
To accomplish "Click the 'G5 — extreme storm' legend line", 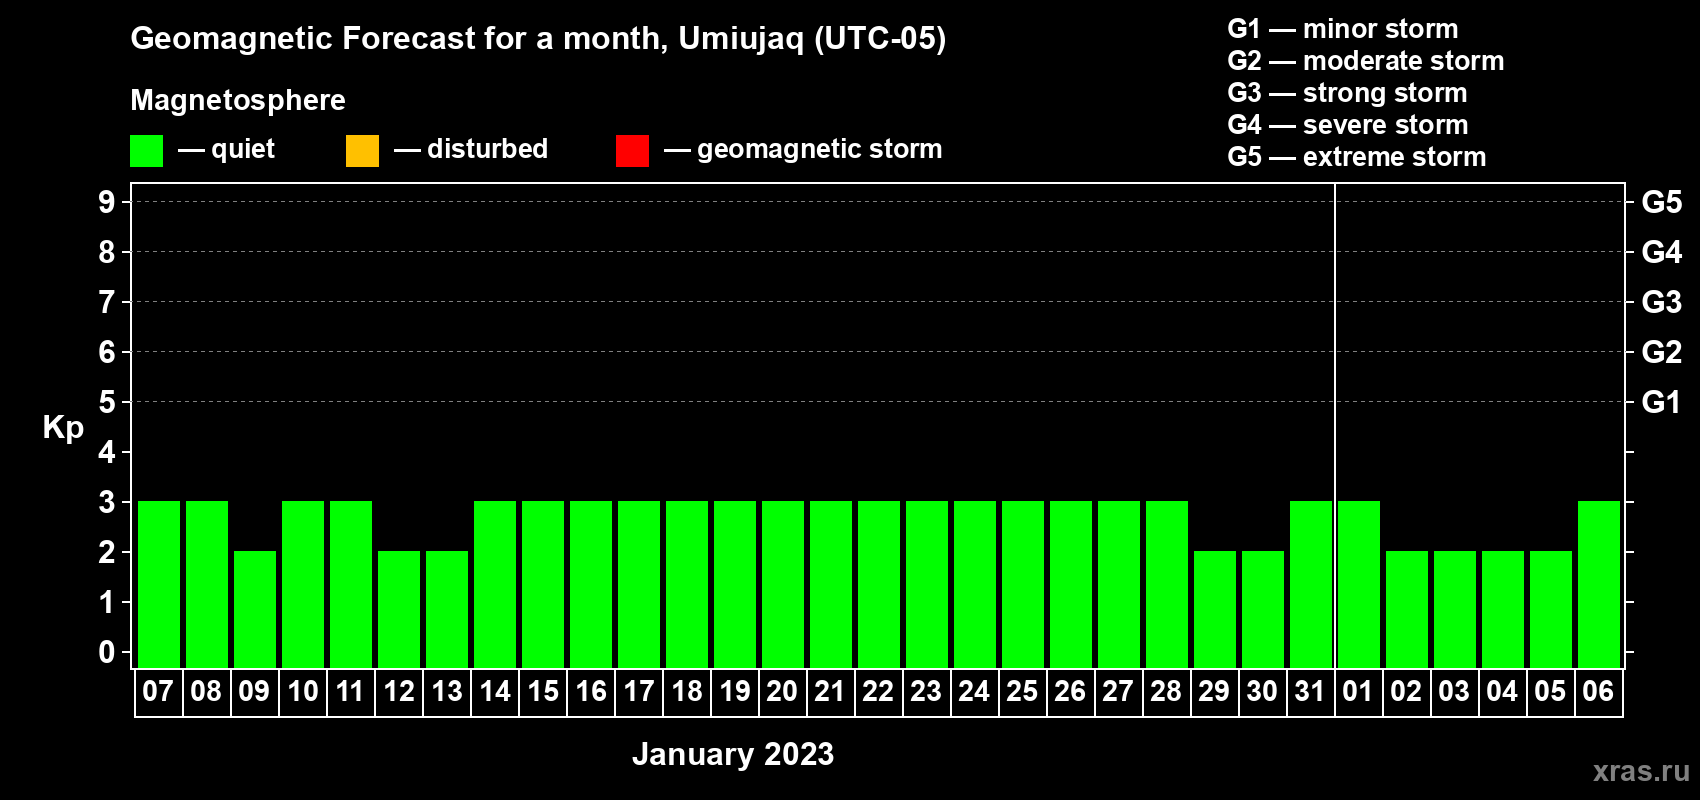I will (1357, 157).
